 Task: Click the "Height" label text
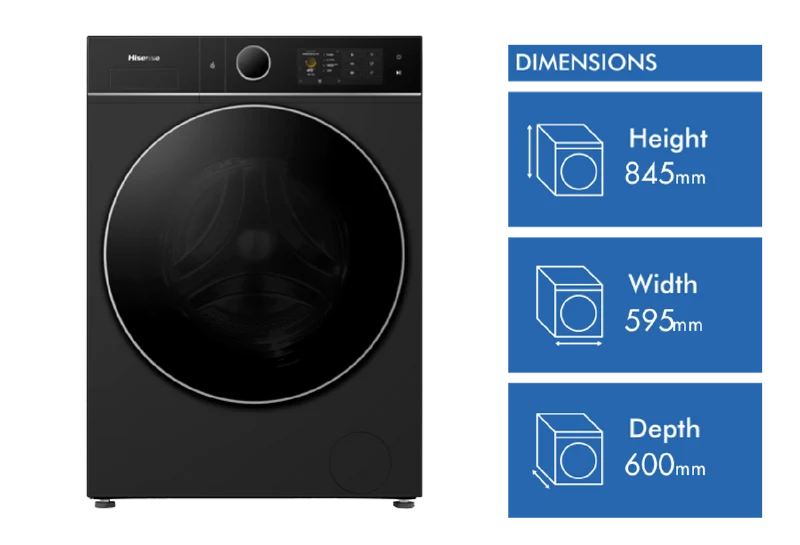668,139
